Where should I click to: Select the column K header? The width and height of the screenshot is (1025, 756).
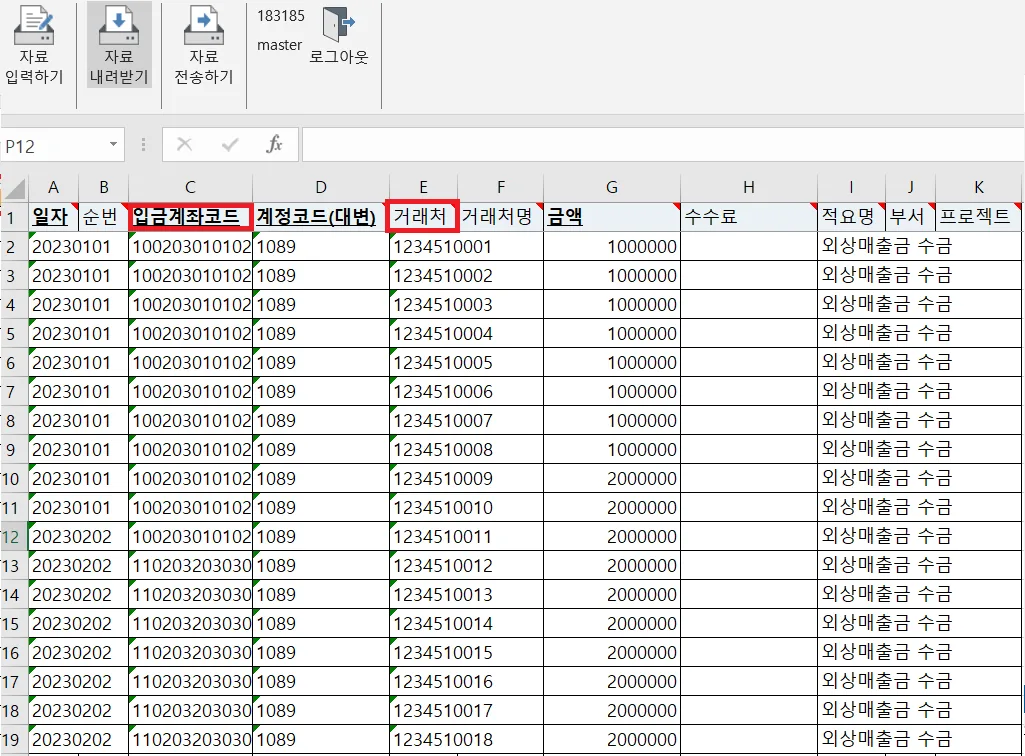[979, 188]
